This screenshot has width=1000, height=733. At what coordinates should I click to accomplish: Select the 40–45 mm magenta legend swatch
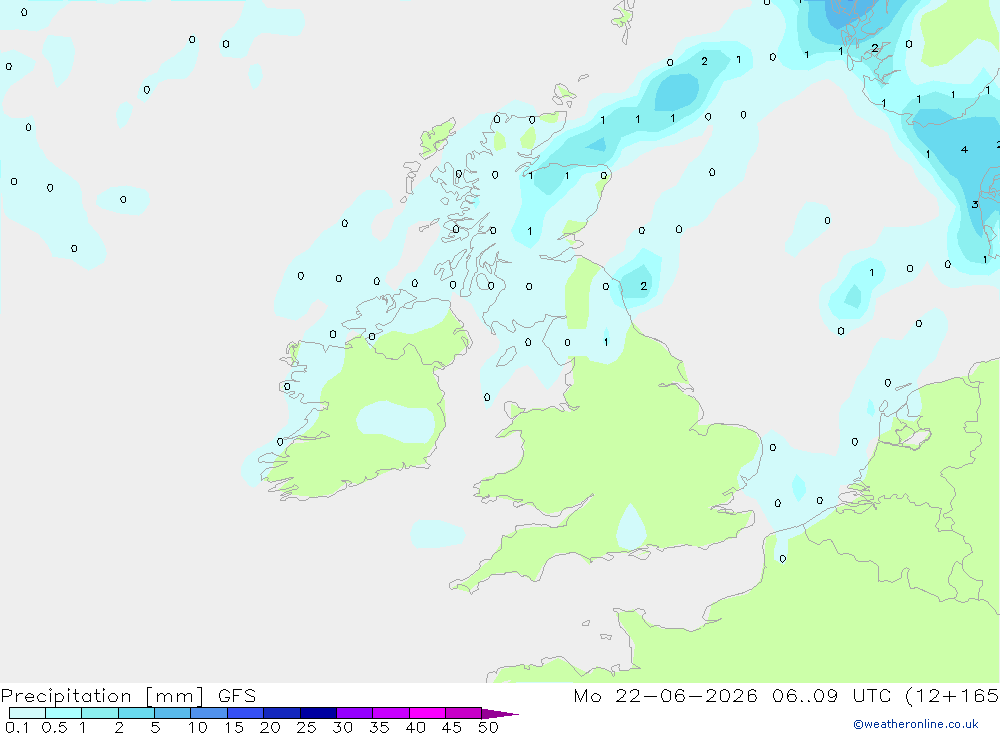[x=427, y=713]
